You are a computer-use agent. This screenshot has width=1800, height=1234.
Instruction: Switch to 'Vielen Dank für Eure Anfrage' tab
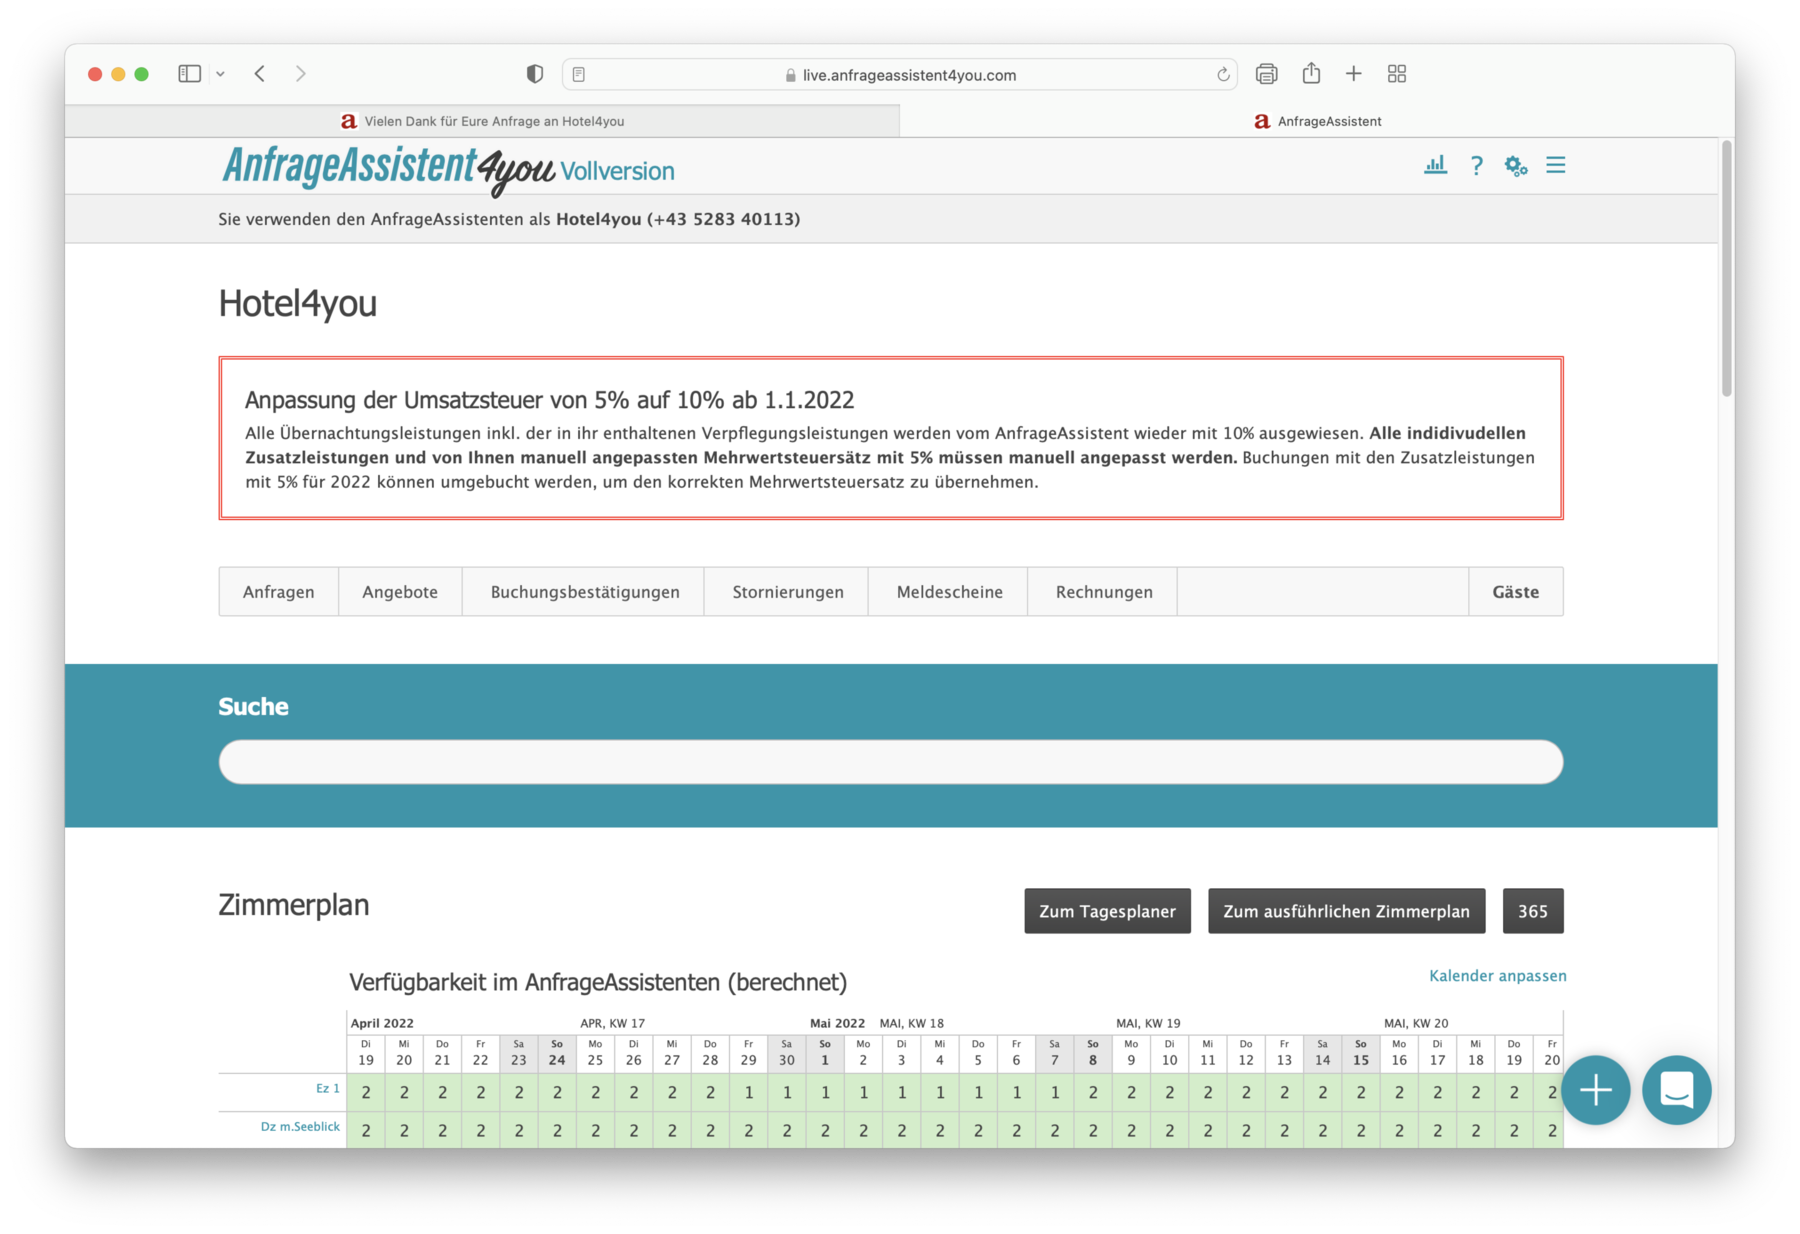pos(482,121)
